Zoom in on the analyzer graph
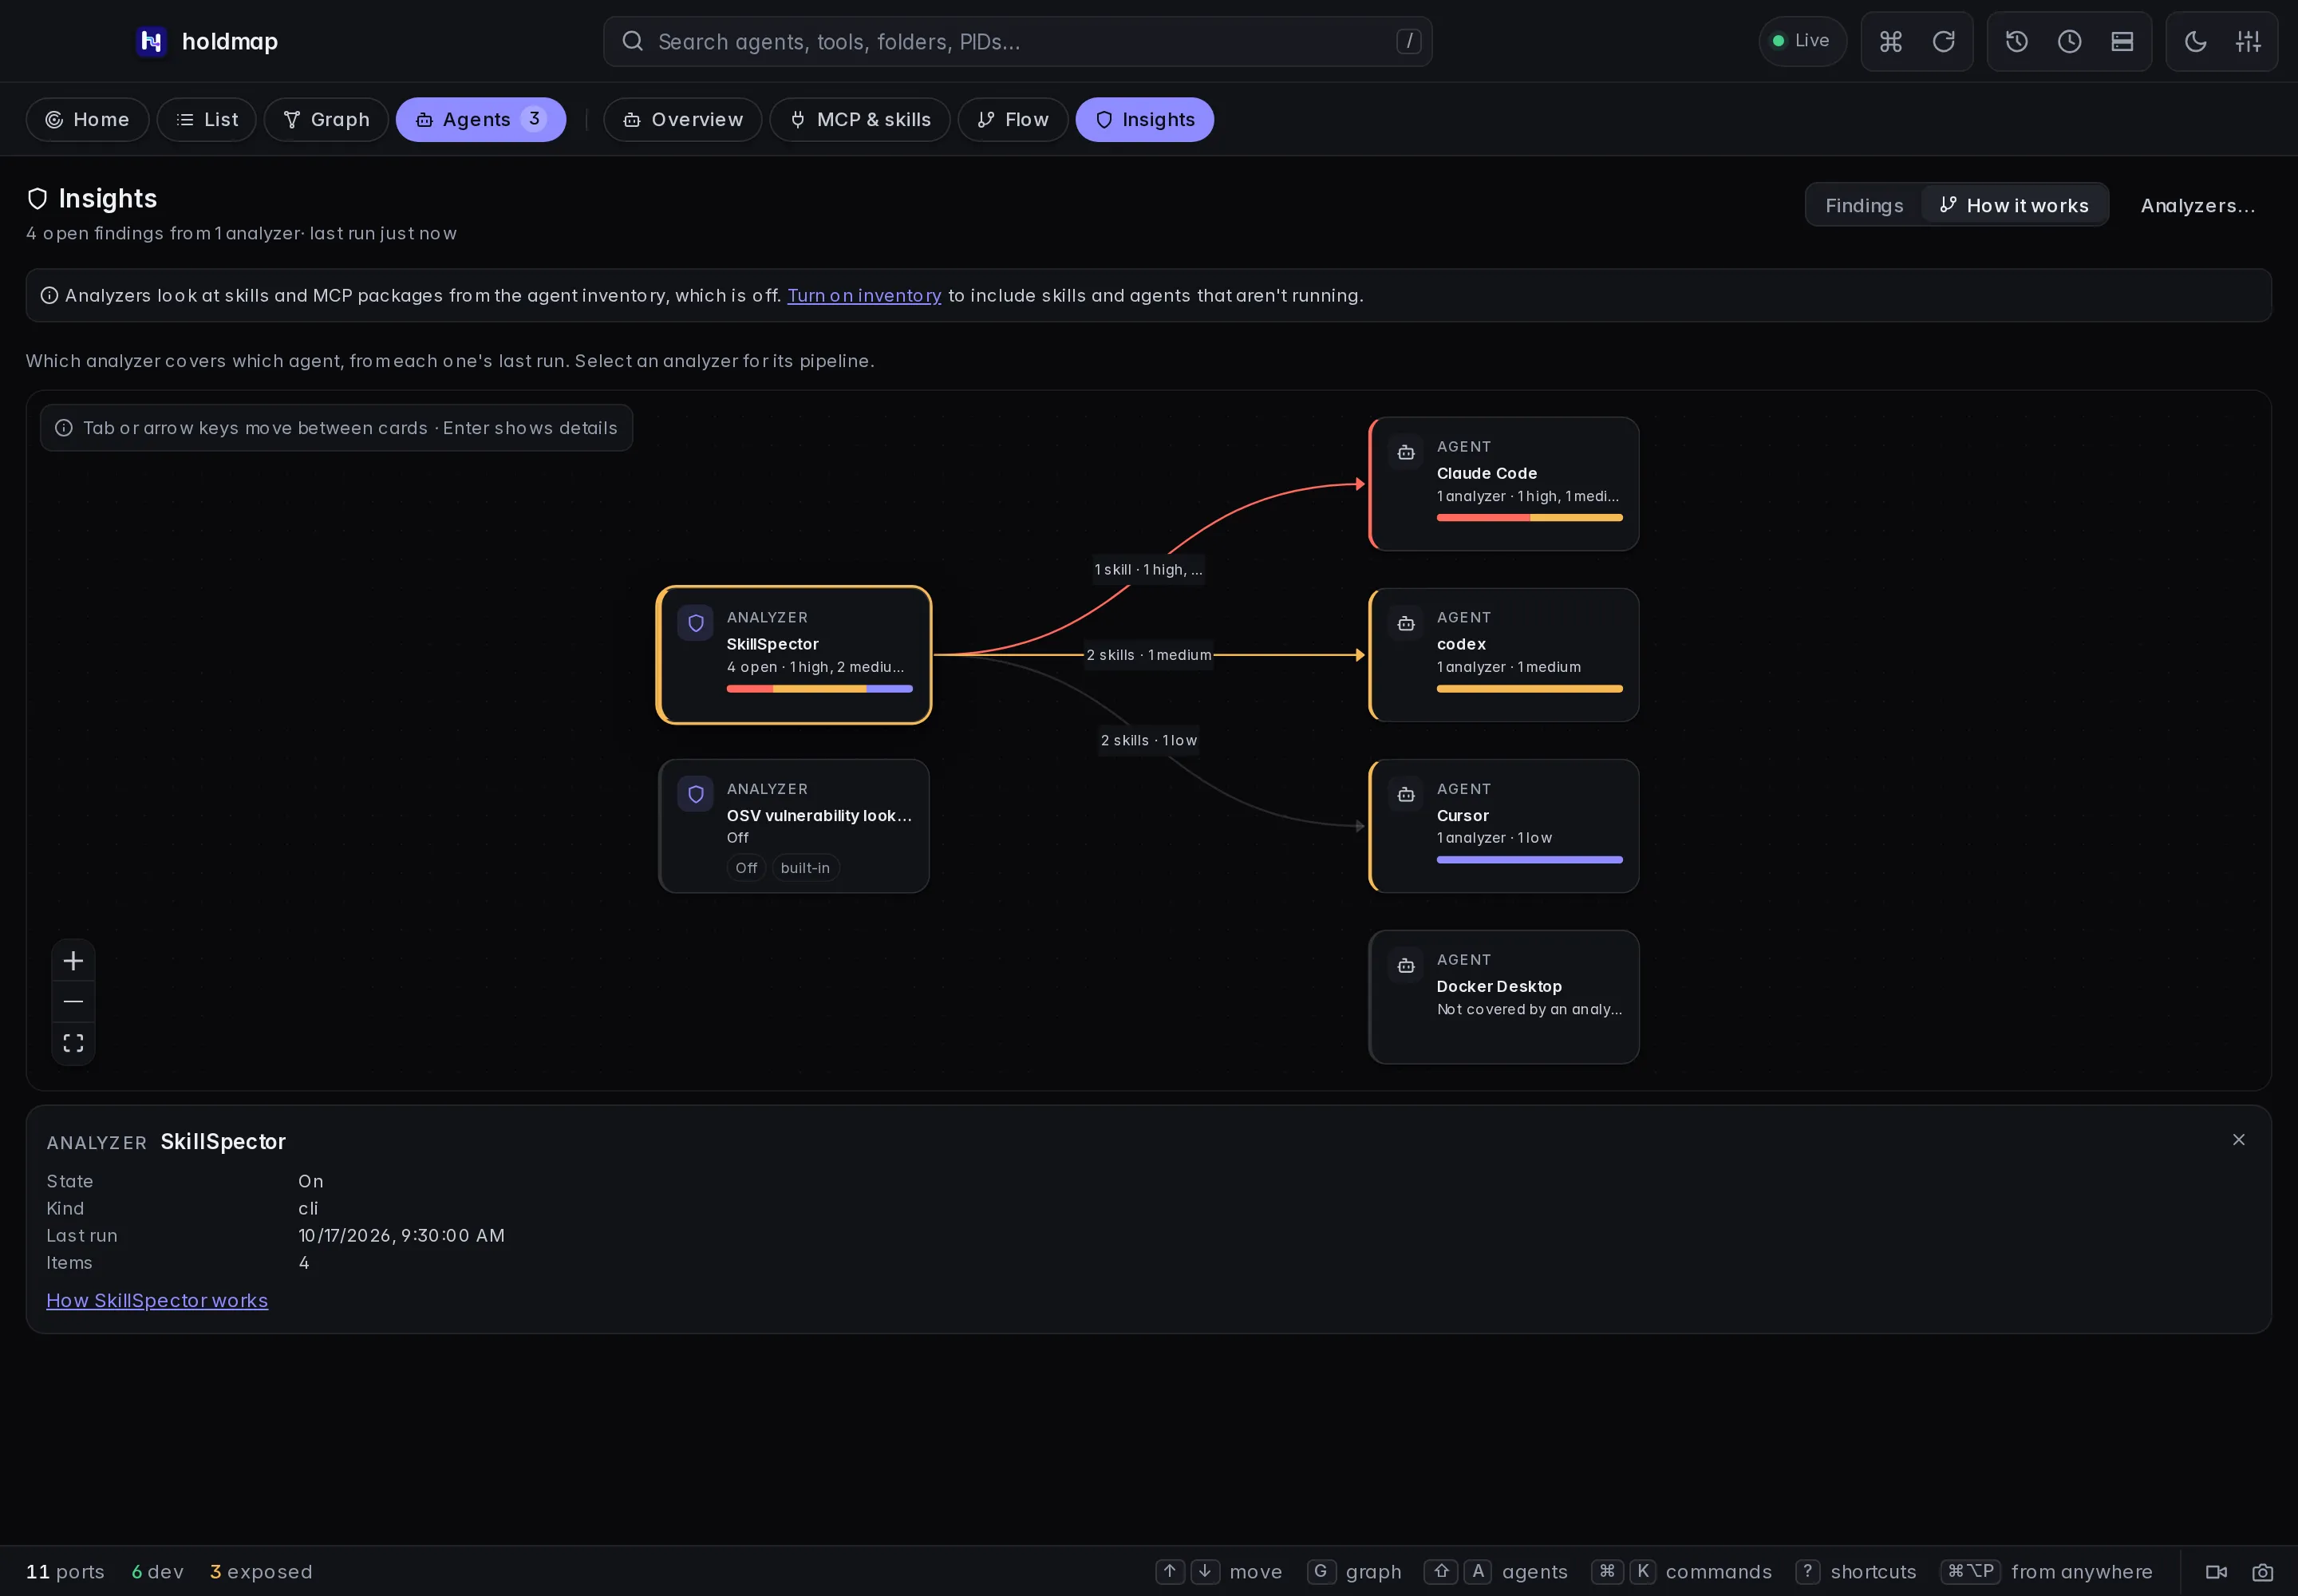The height and width of the screenshot is (1596, 2298). (x=73, y=961)
